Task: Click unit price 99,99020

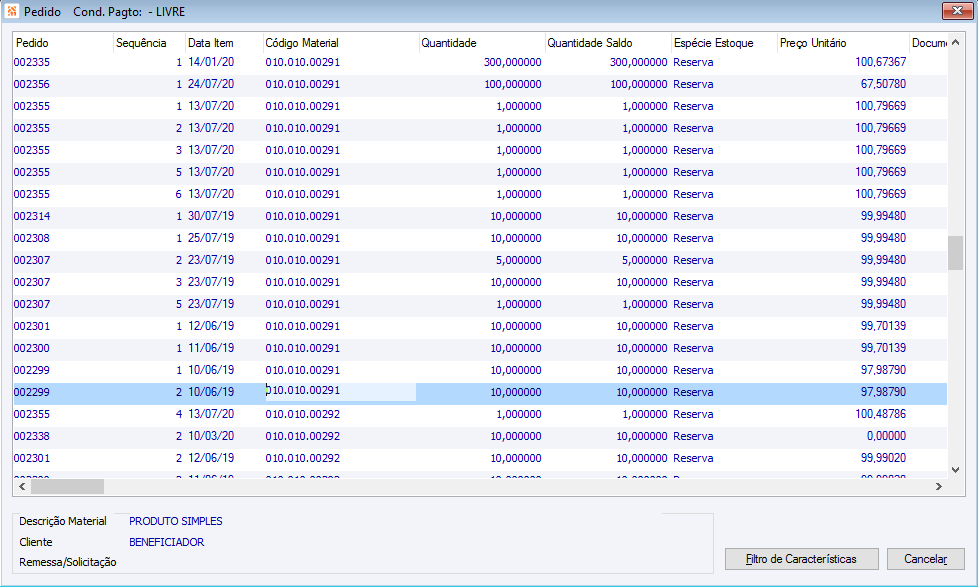Action: pyautogui.click(x=883, y=458)
